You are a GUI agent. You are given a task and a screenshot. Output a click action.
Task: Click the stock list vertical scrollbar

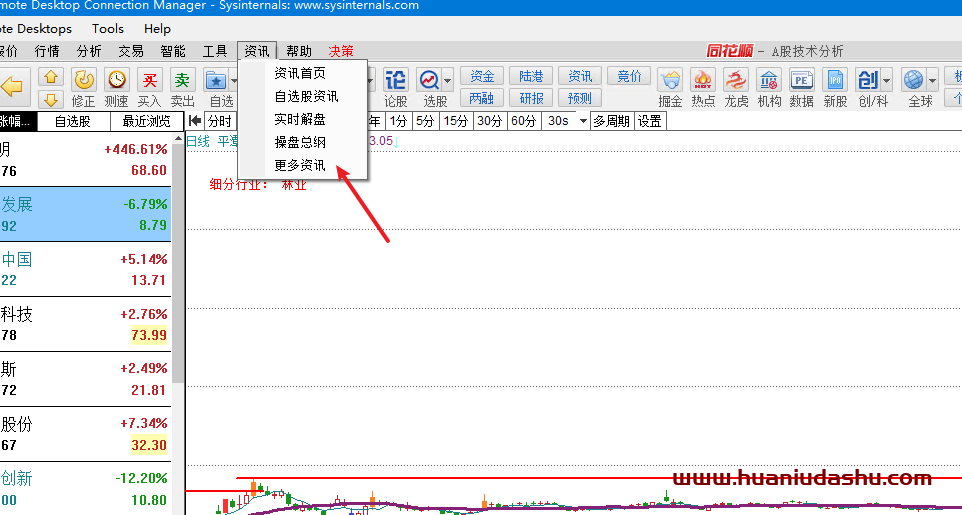click(178, 300)
